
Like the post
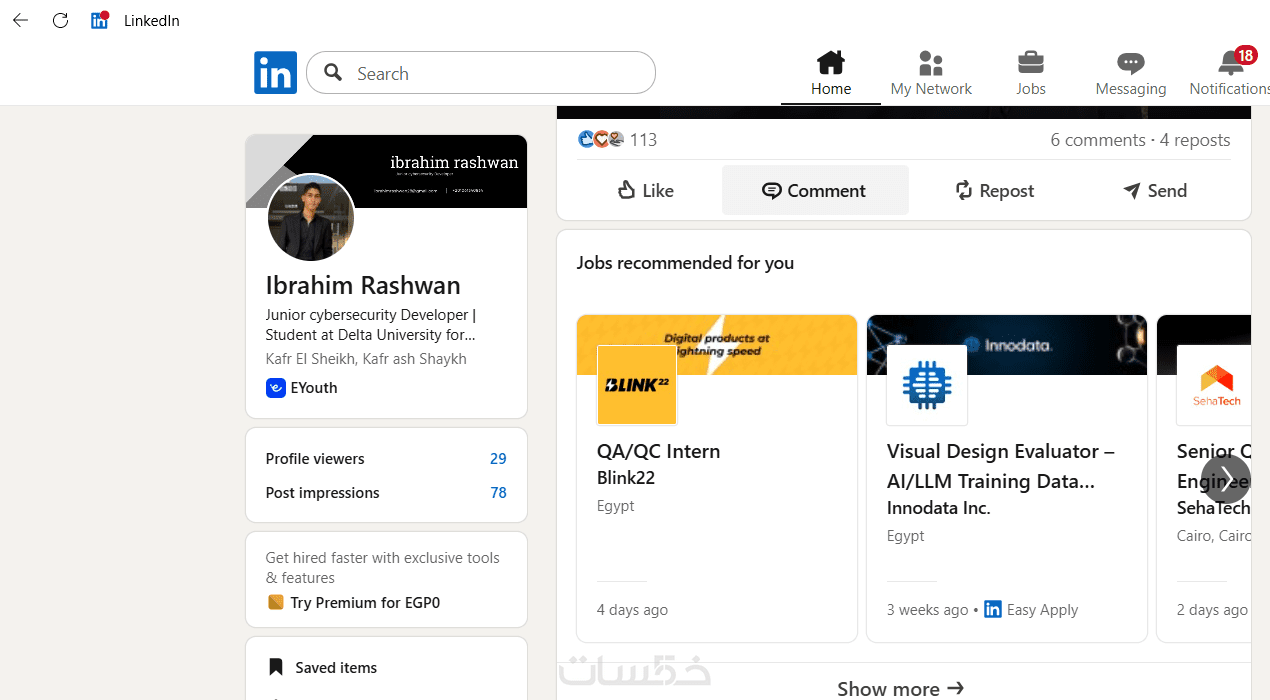click(x=645, y=190)
